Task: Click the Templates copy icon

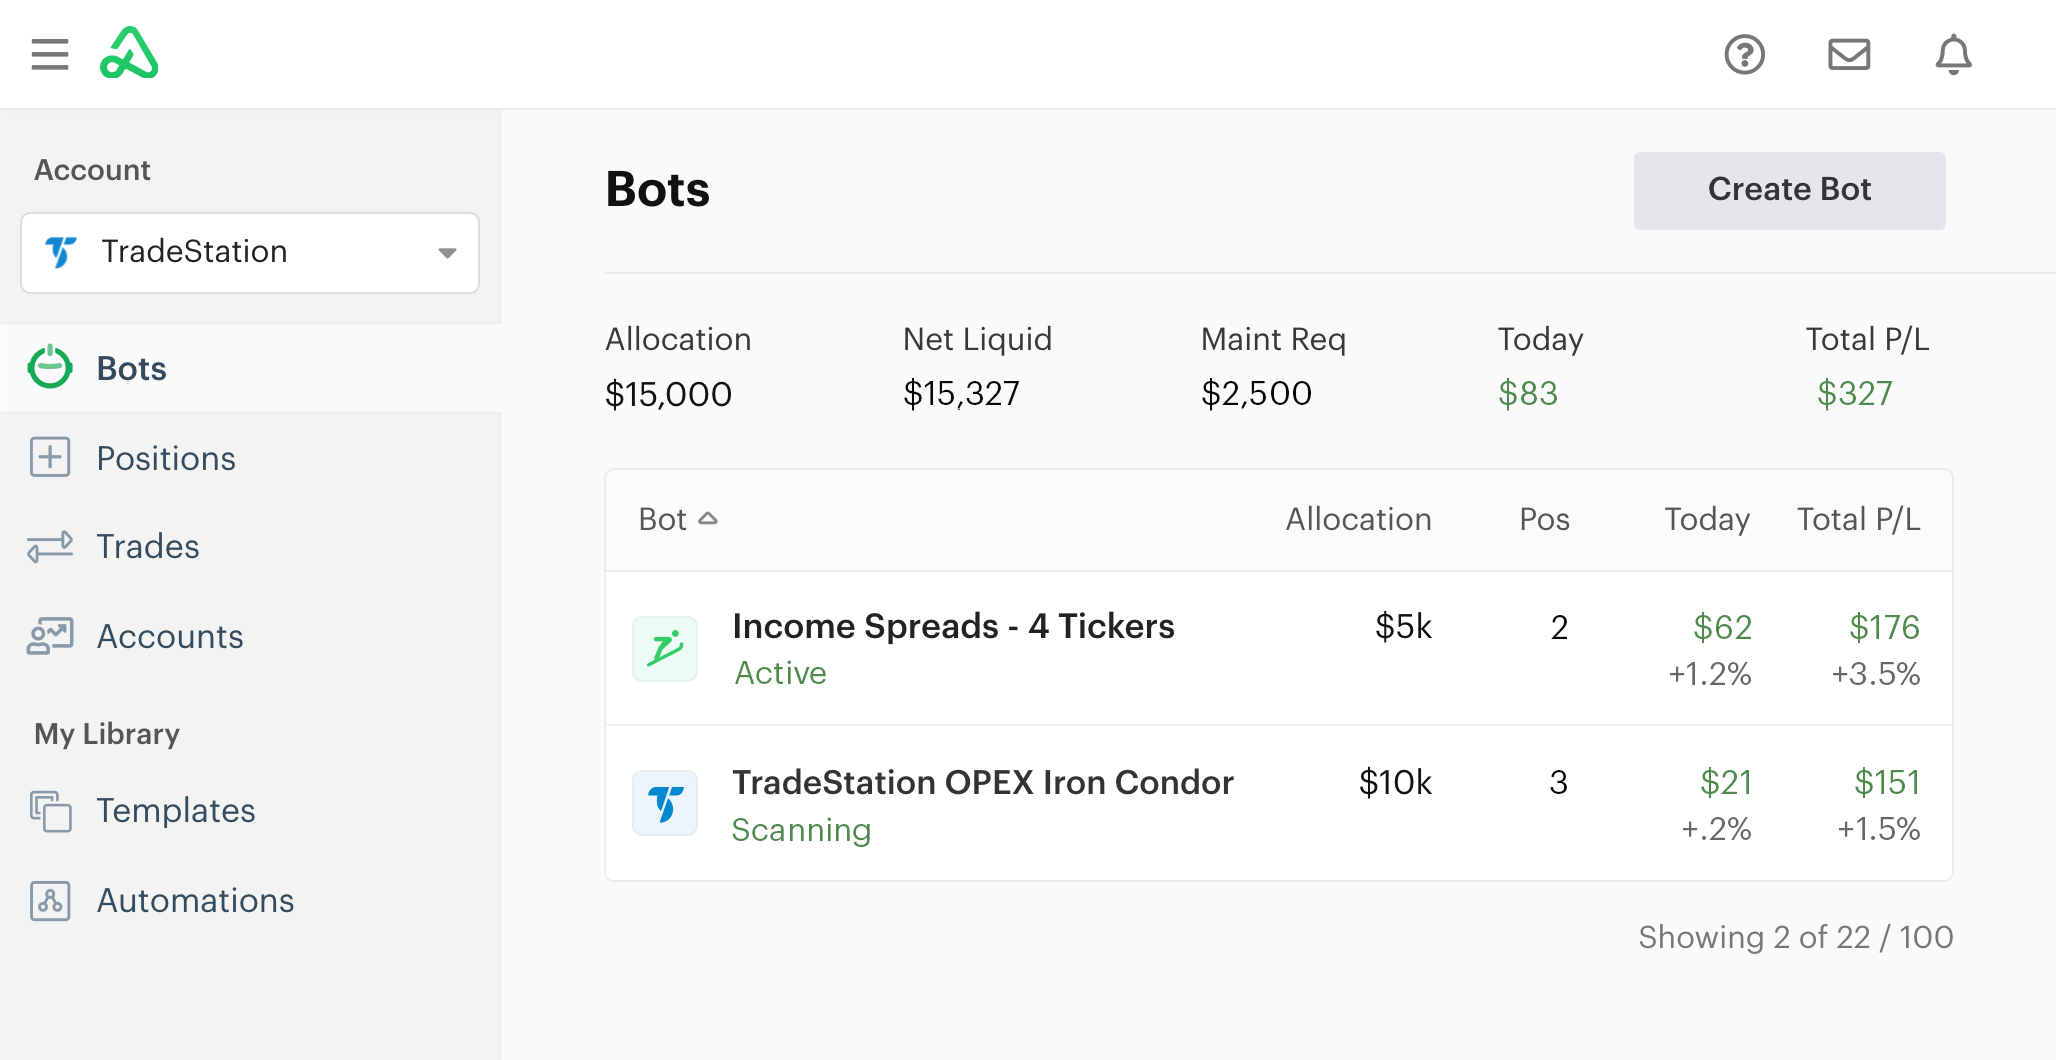Action: click(50, 811)
